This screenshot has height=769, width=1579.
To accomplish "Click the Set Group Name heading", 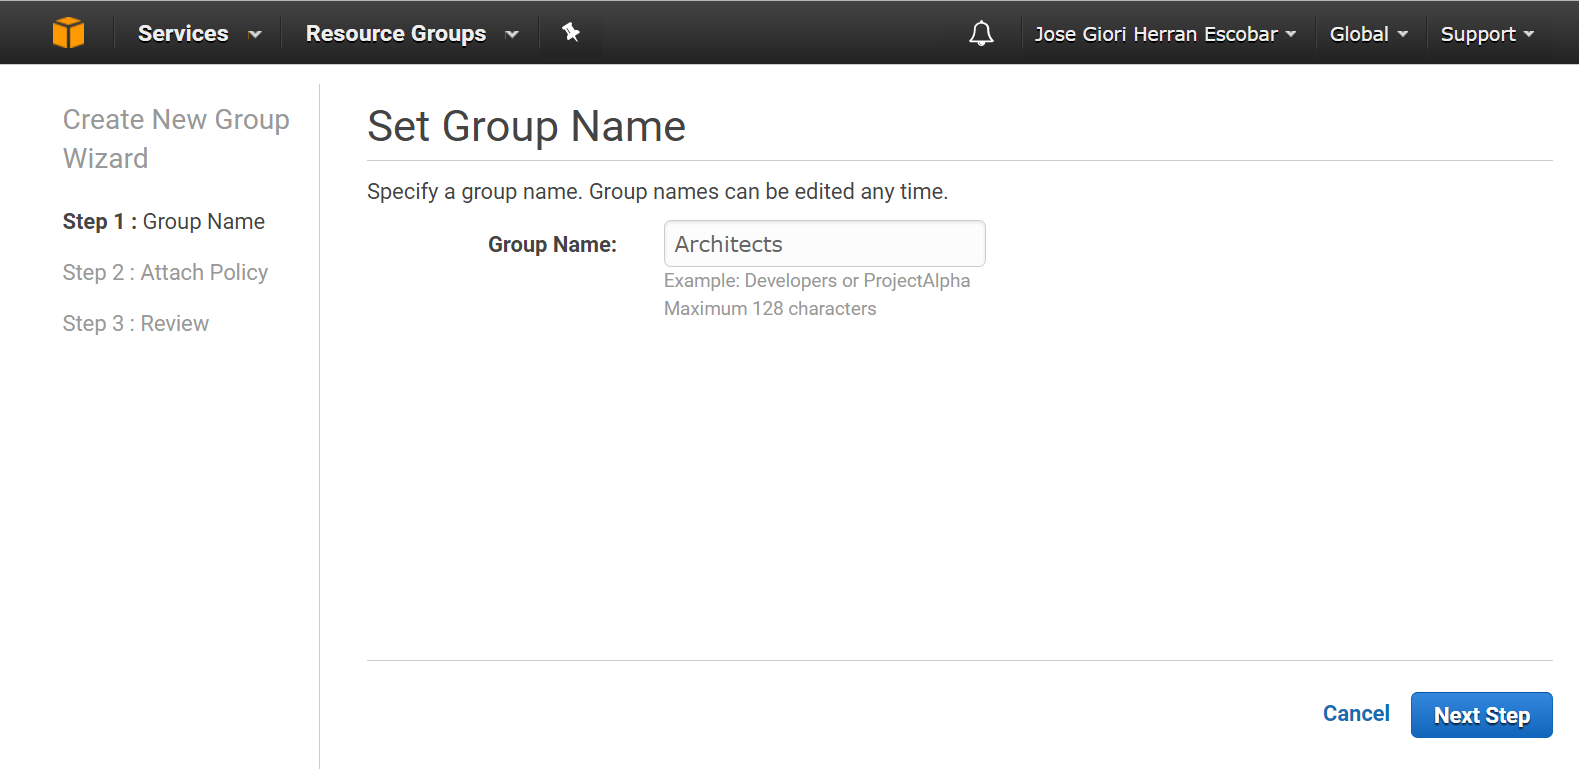I will click(526, 127).
